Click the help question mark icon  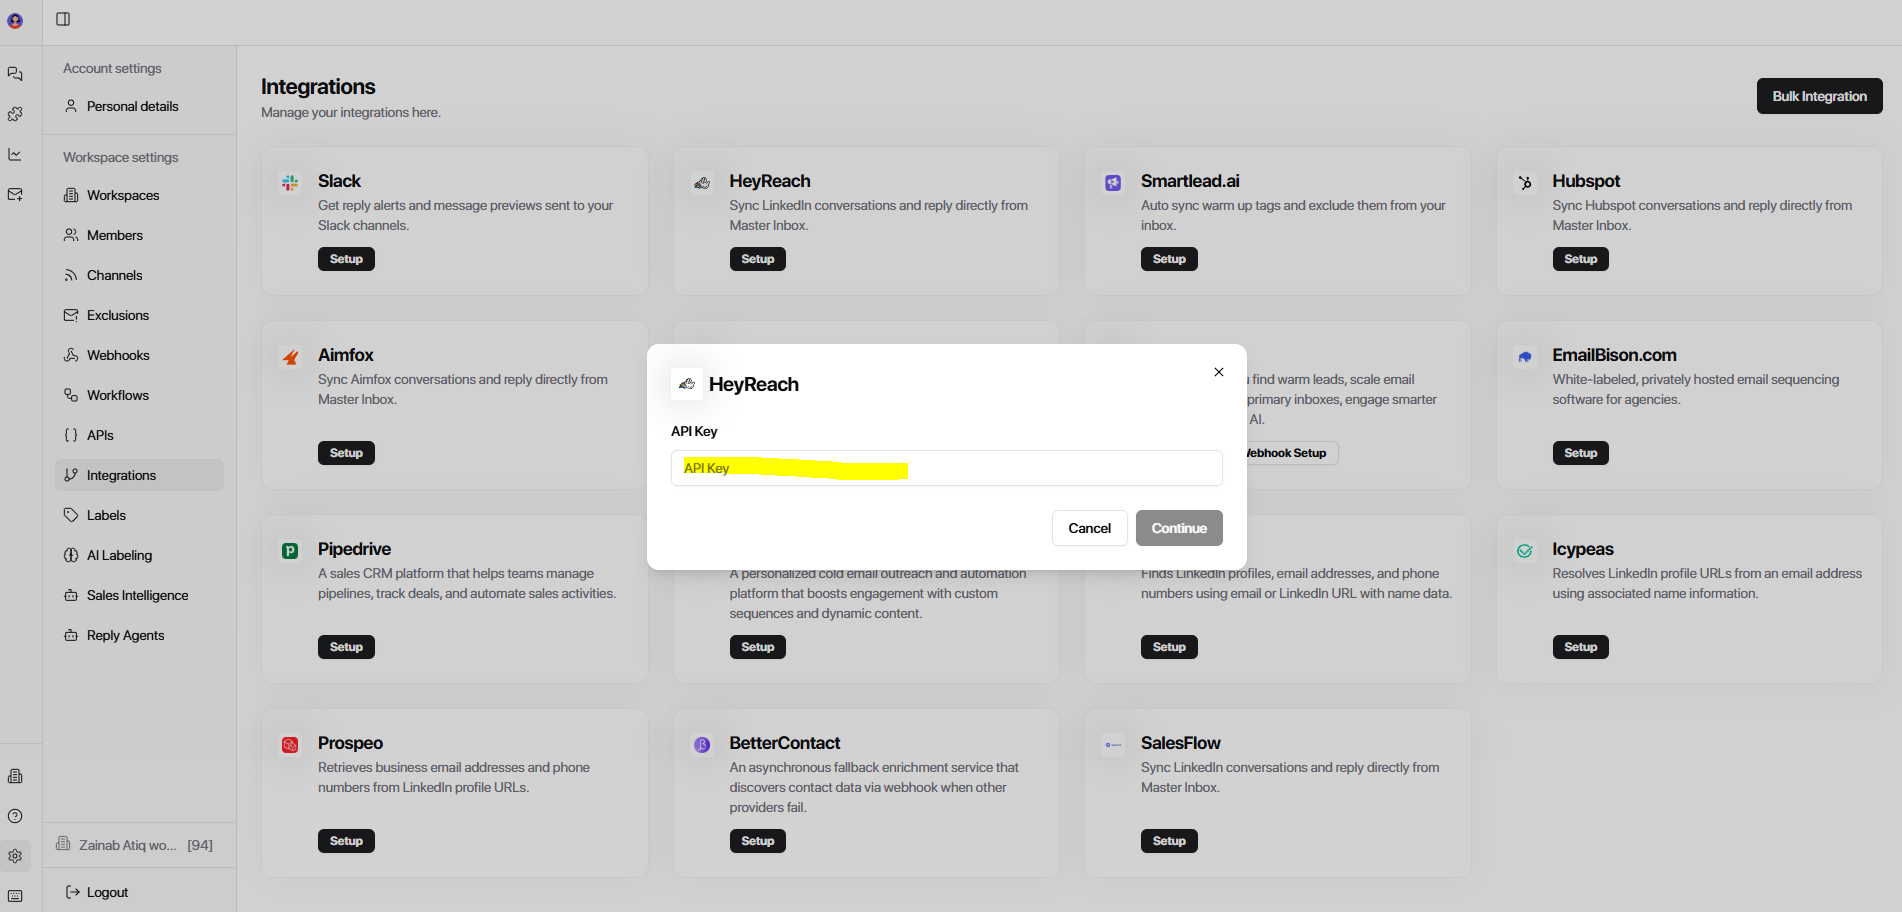point(15,816)
